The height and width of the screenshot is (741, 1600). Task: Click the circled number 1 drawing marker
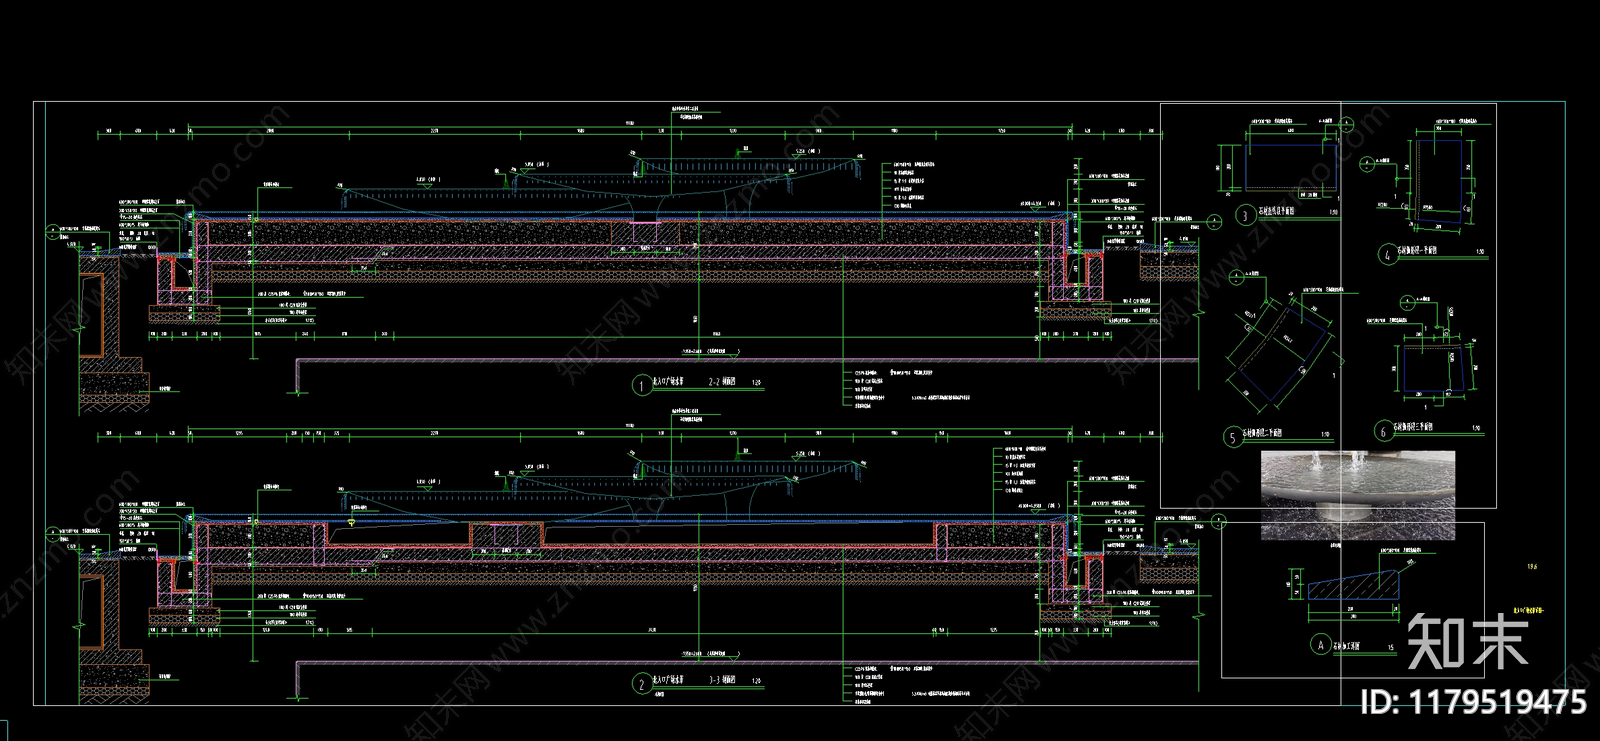[x=641, y=385]
